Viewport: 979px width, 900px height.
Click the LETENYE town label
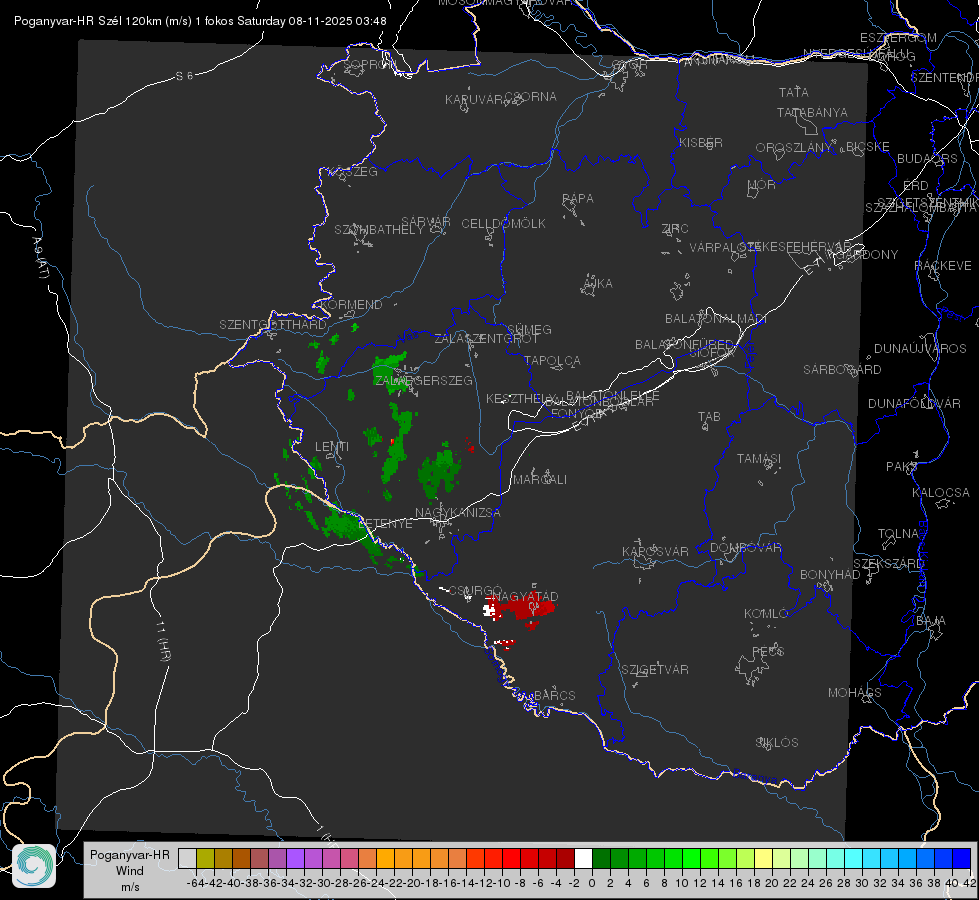[x=385, y=523]
